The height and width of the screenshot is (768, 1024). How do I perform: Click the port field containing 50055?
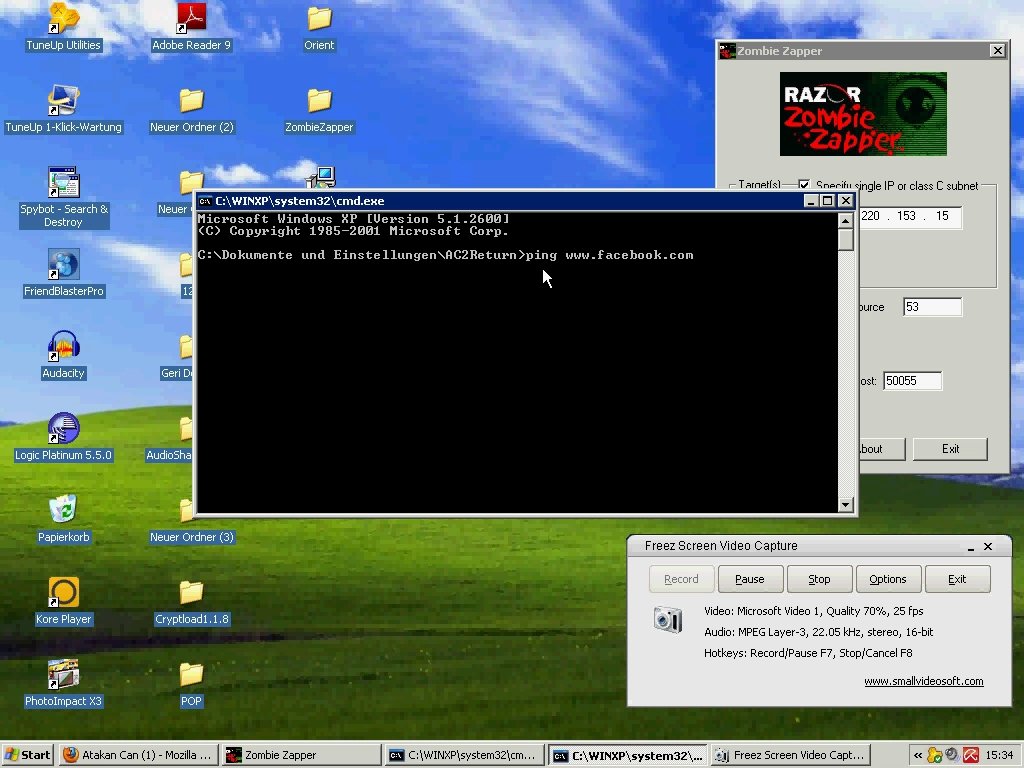[x=912, y=381]
